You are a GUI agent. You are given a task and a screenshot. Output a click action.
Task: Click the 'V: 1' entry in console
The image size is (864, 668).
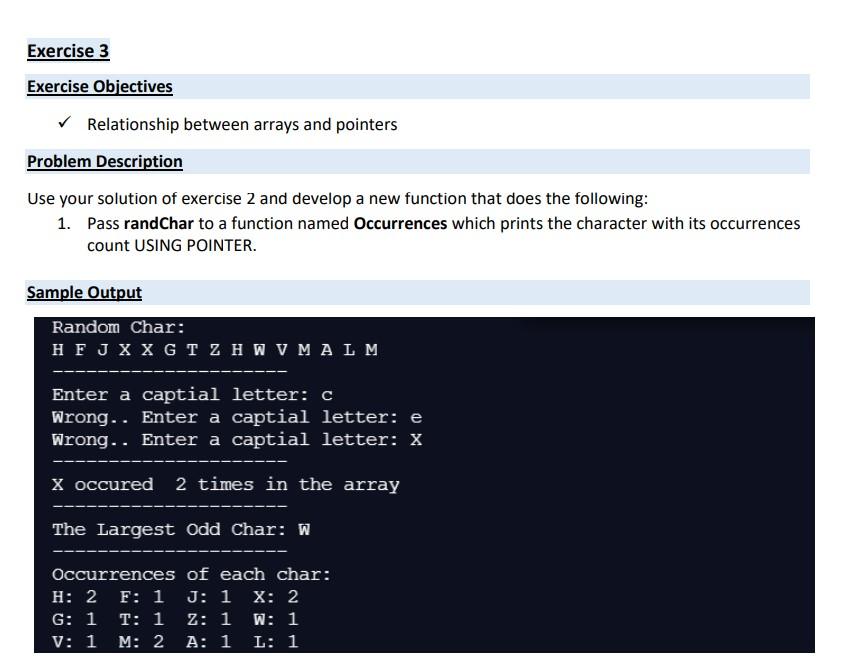click(74, 642)
